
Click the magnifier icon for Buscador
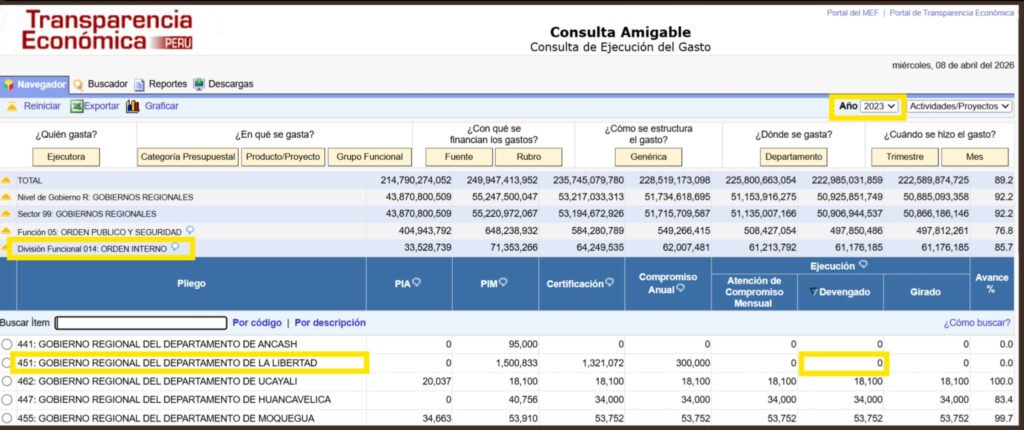tap(78, 85)
